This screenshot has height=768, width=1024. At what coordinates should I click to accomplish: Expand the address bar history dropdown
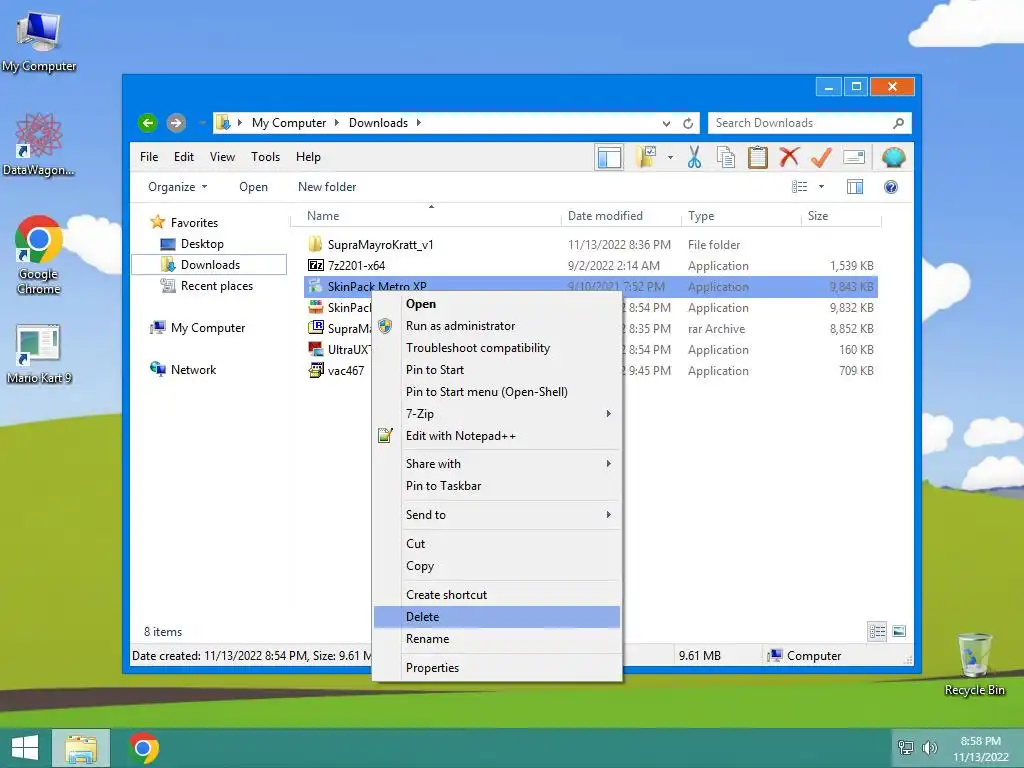pyautogui.click(x=666, y=123)
